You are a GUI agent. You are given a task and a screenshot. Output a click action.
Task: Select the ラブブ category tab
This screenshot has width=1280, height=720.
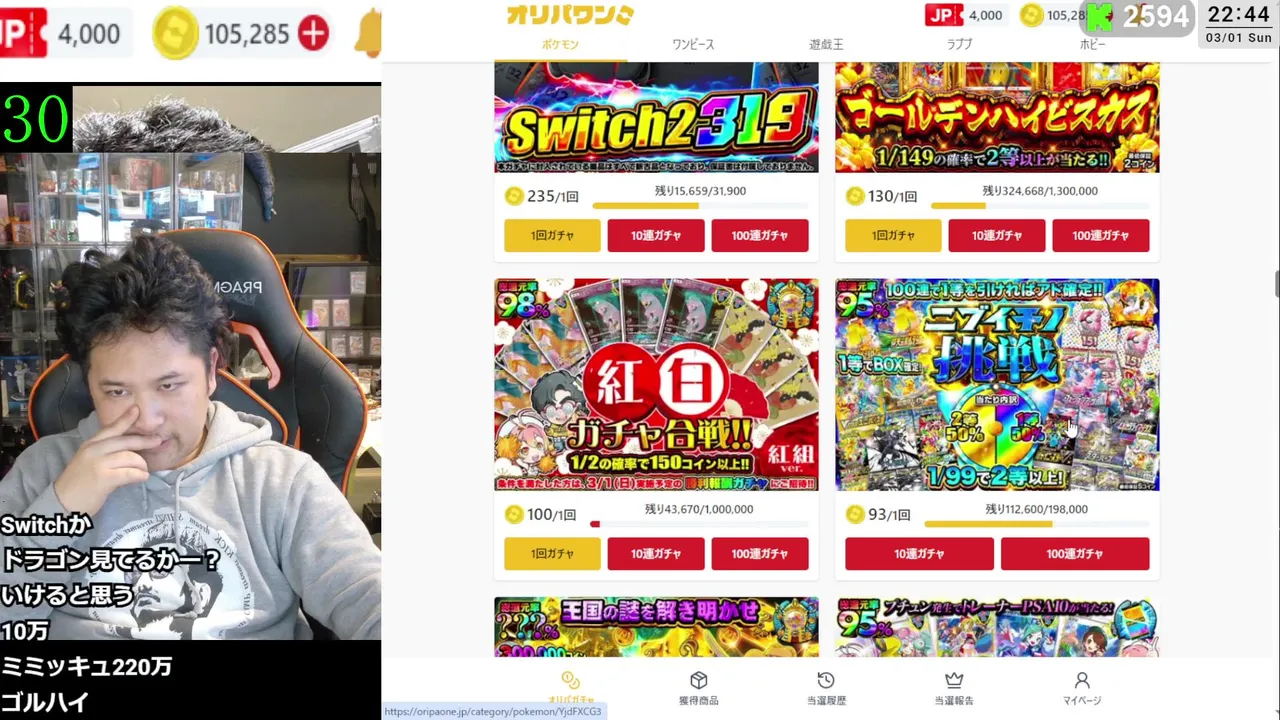tap(959, 44)
